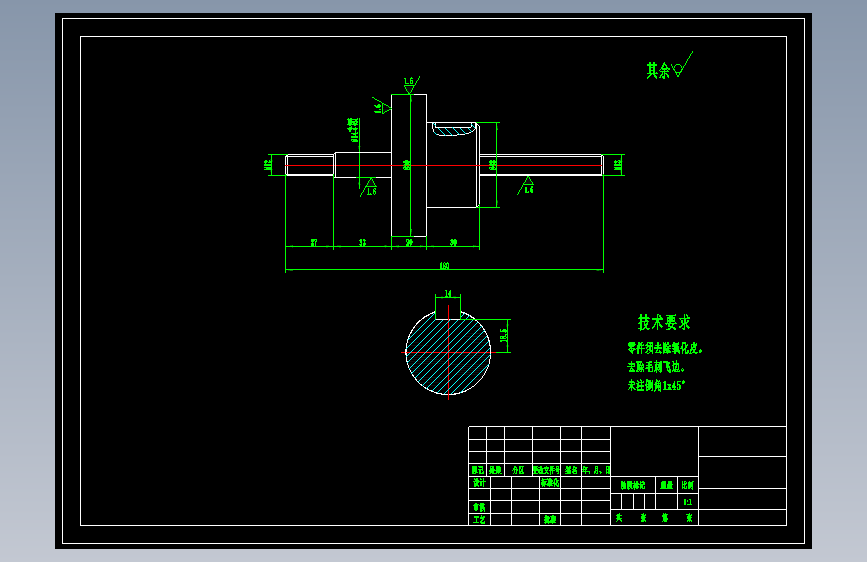Click the 技术要求 heading text
Image resolution: width=867 pixels, height=562 pixels.
(x=664, y=322)
